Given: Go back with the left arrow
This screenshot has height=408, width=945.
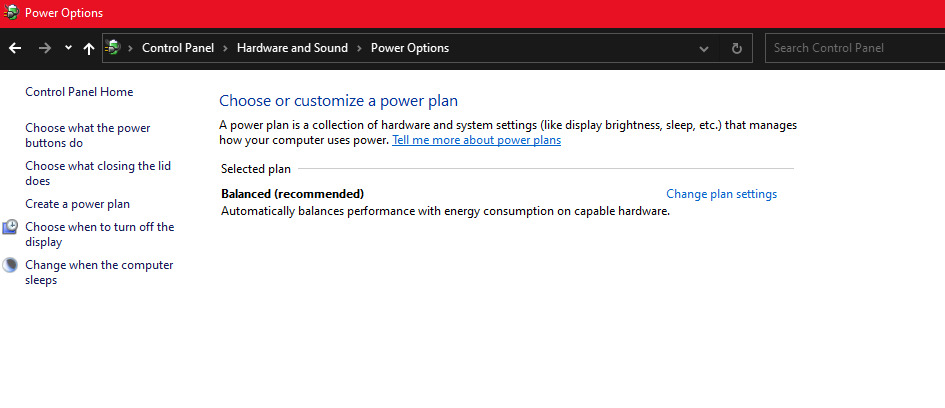Looking at the screenshot, I should coord(15,48).
